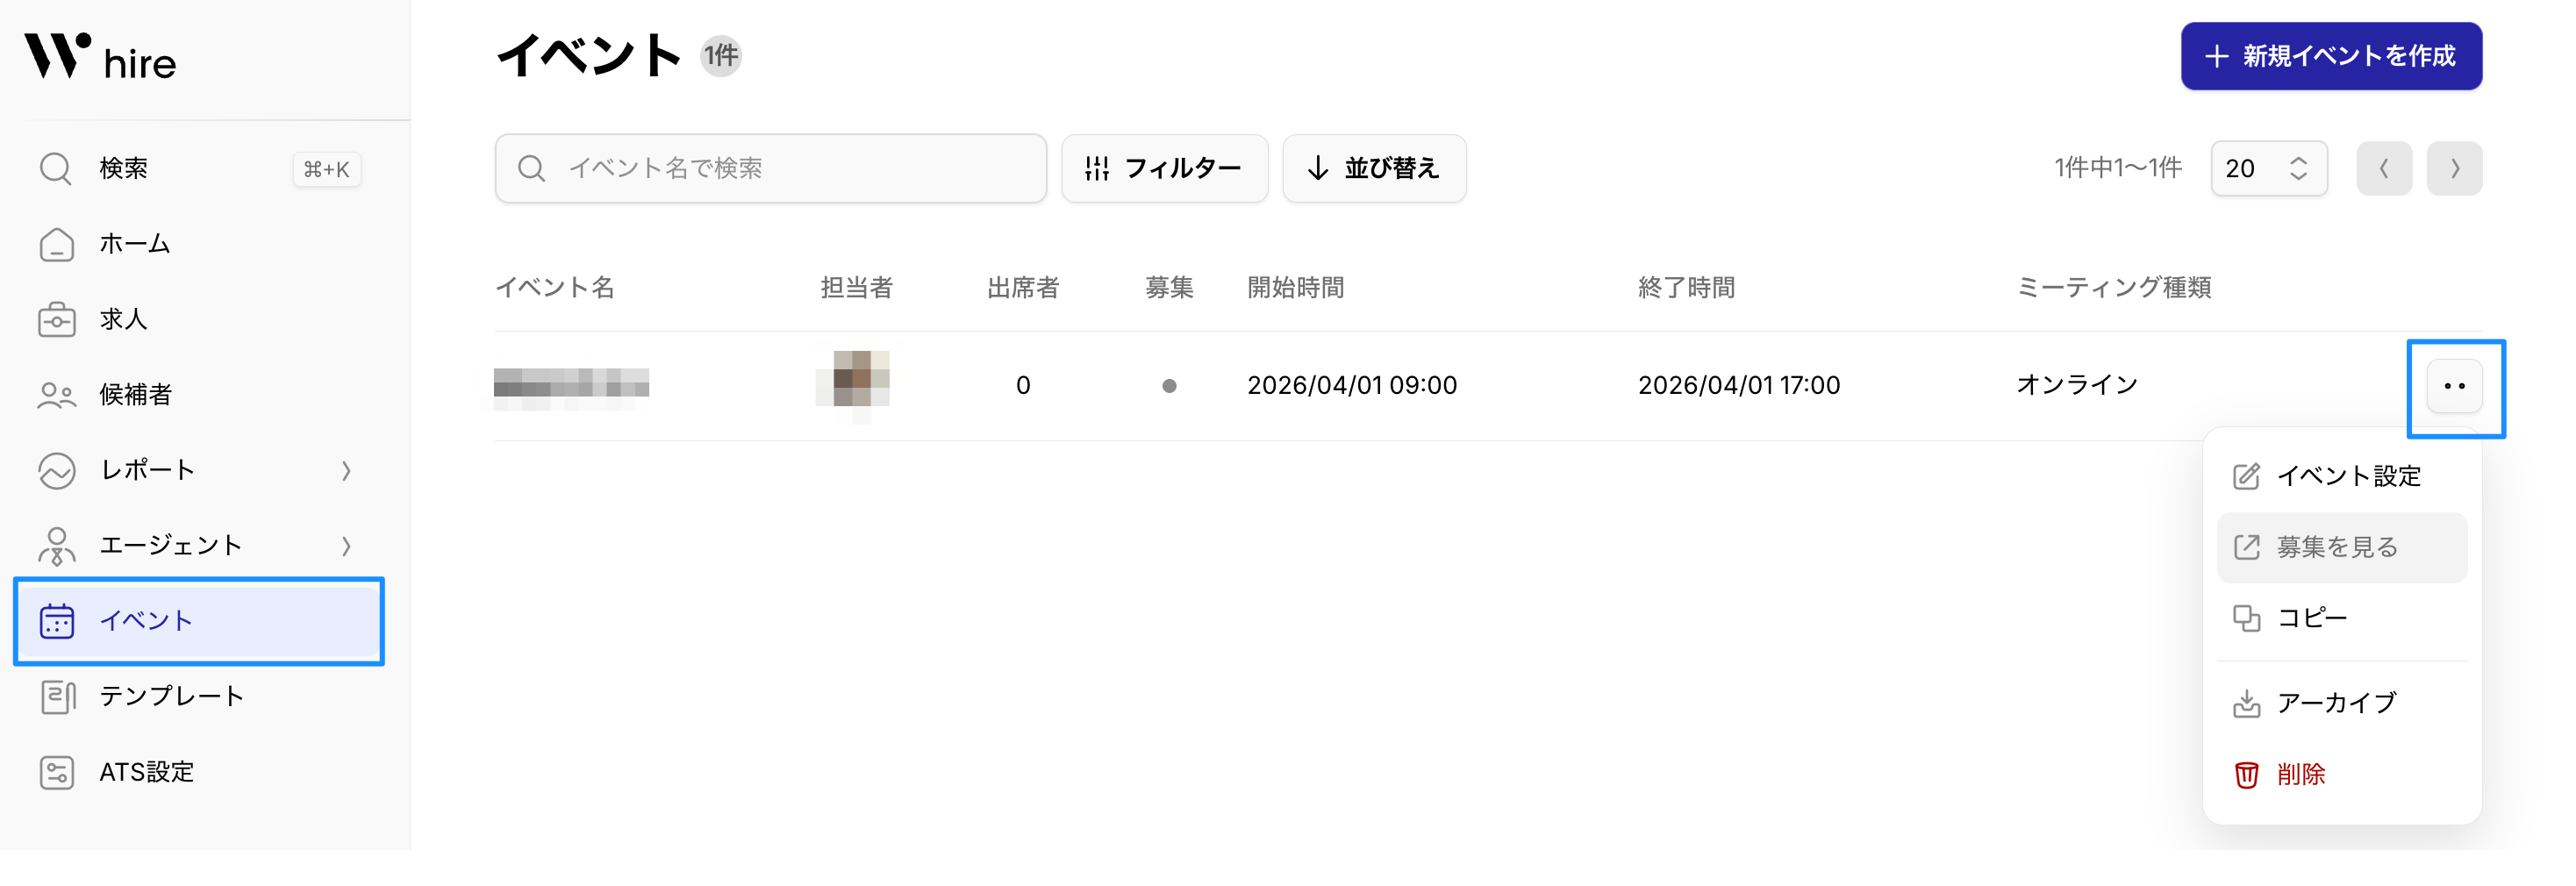
Task: Click the Wantedly hire logo
Action: (x=100, y=58)
